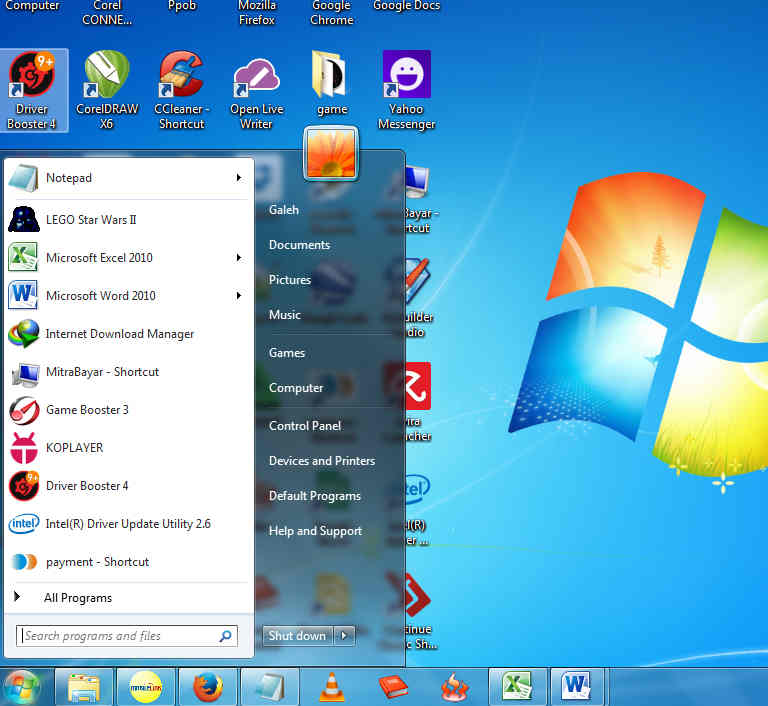768x706 pixels.
Task: Expand Microsoft Word 2010 jump list arrow
Action: click(239, 295)
